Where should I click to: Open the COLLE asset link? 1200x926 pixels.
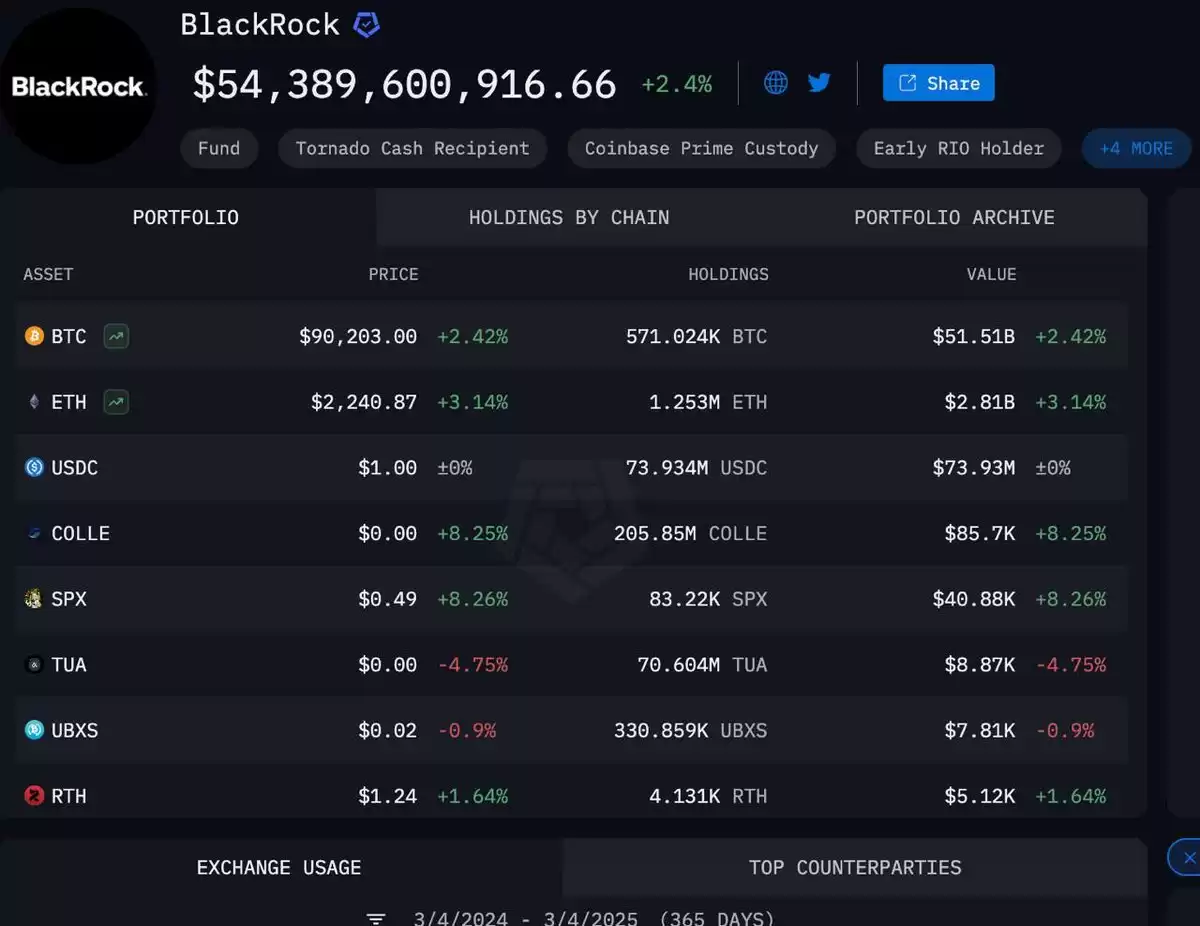click(x=81, y=533)
